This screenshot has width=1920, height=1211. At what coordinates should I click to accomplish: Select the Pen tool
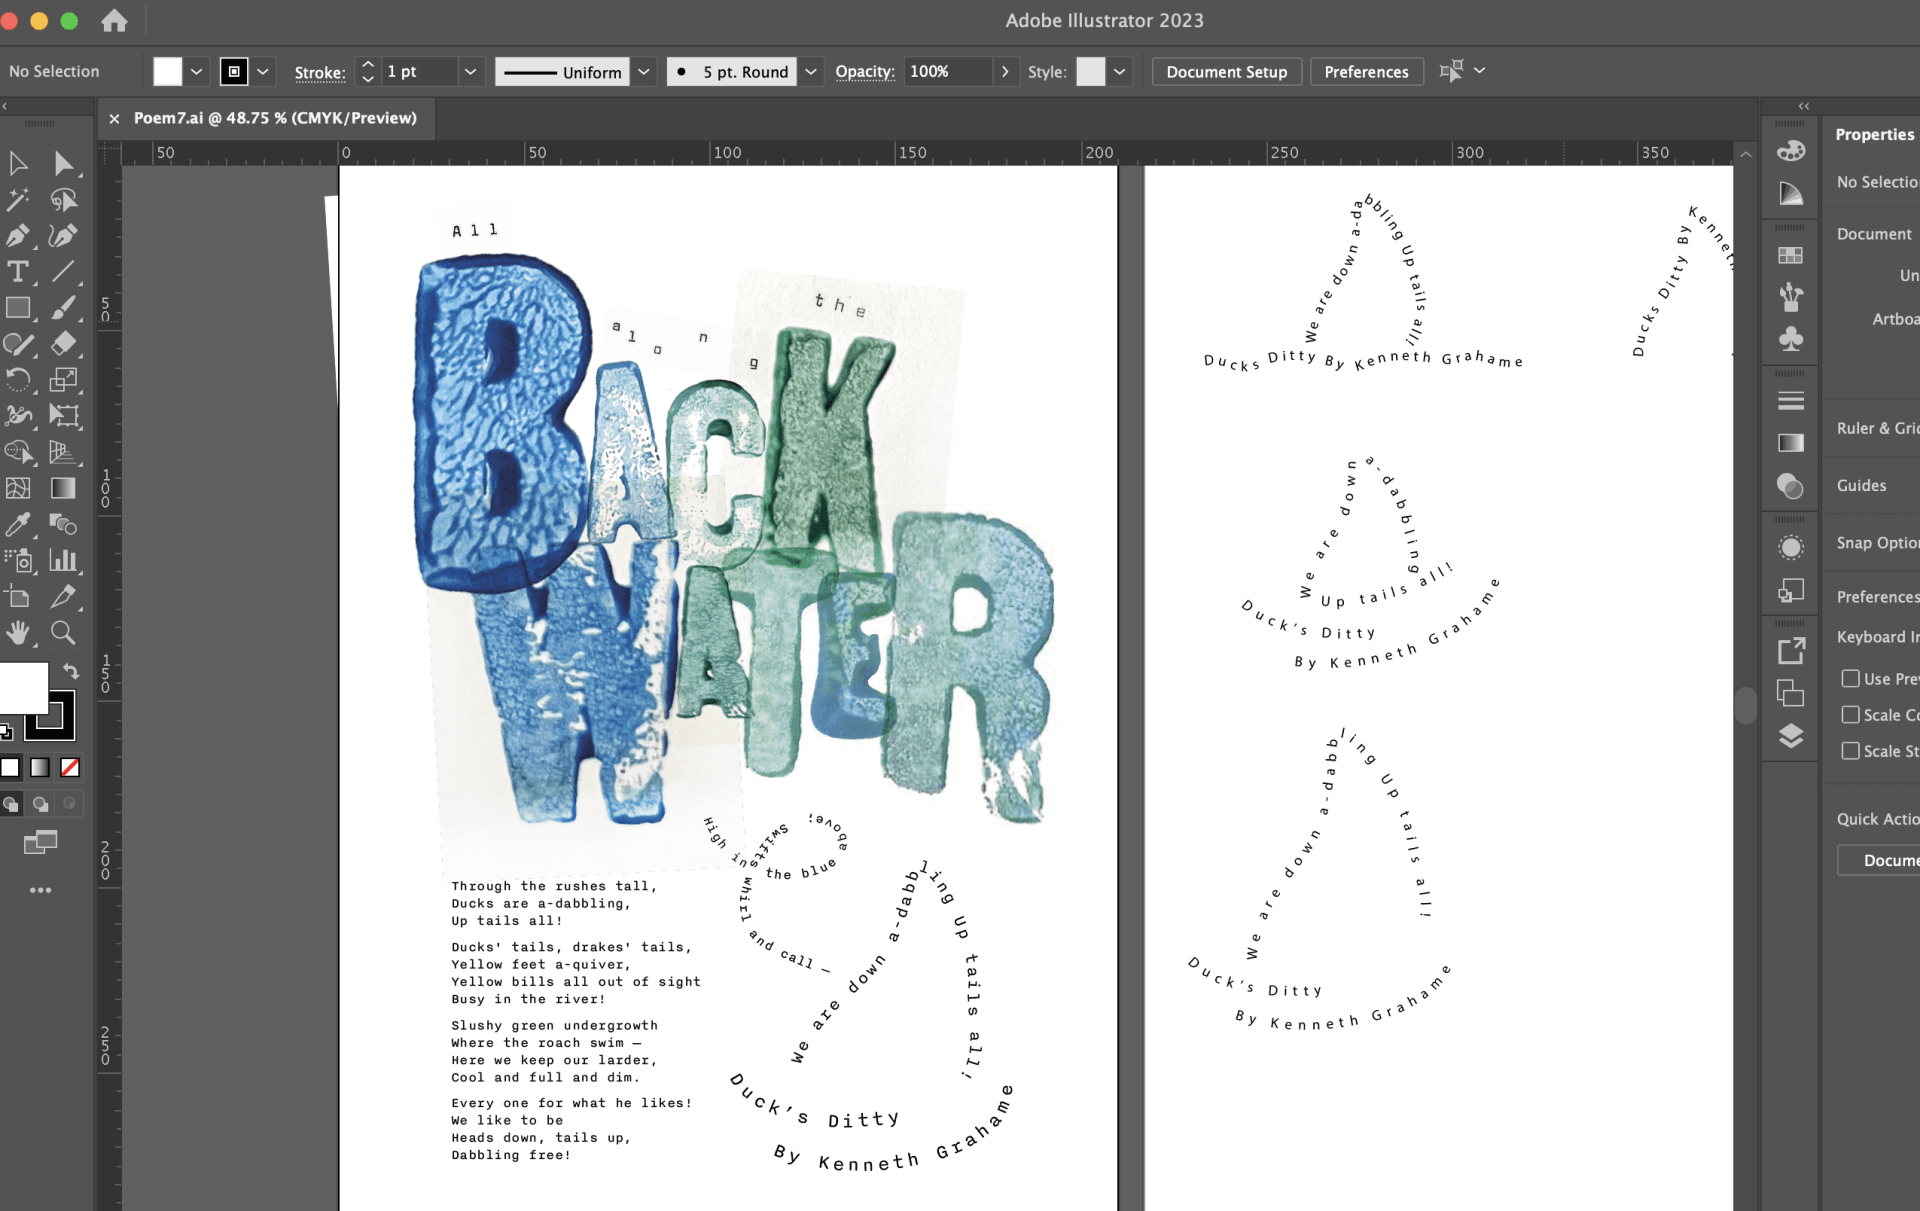pos(18,236)
